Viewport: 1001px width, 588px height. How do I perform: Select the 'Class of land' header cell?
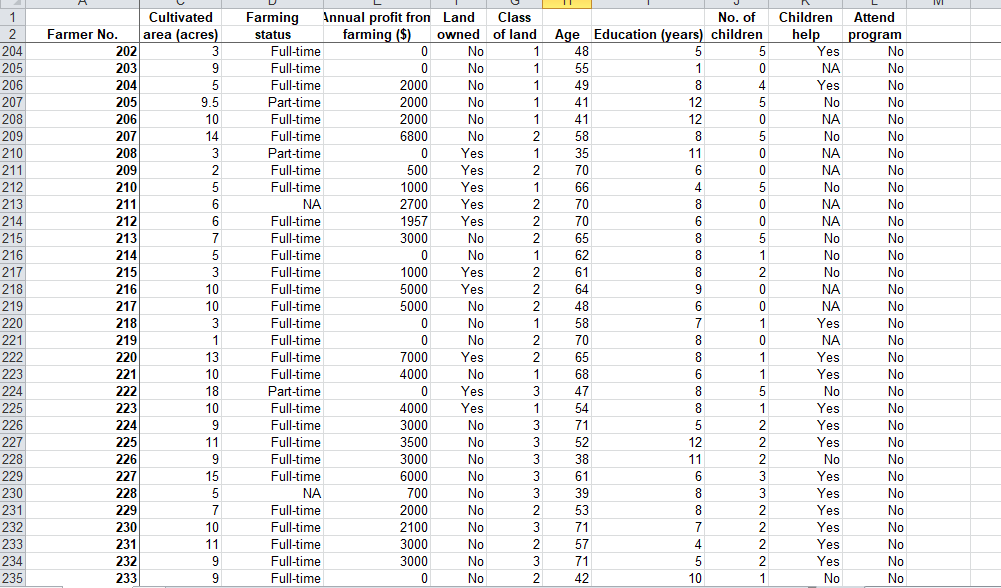pyautogui.click(x=515, y=26)
